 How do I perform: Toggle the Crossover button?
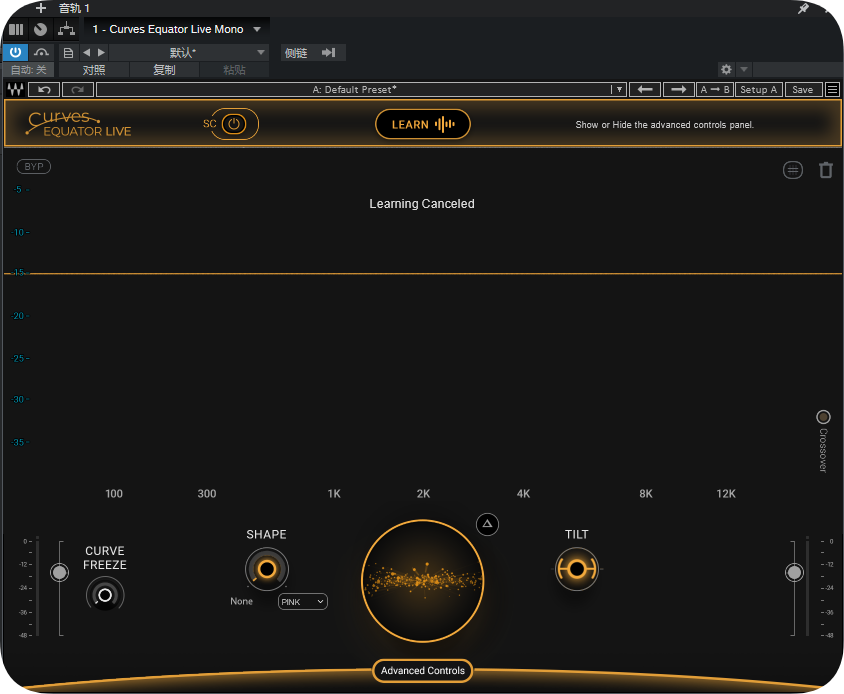823,417
